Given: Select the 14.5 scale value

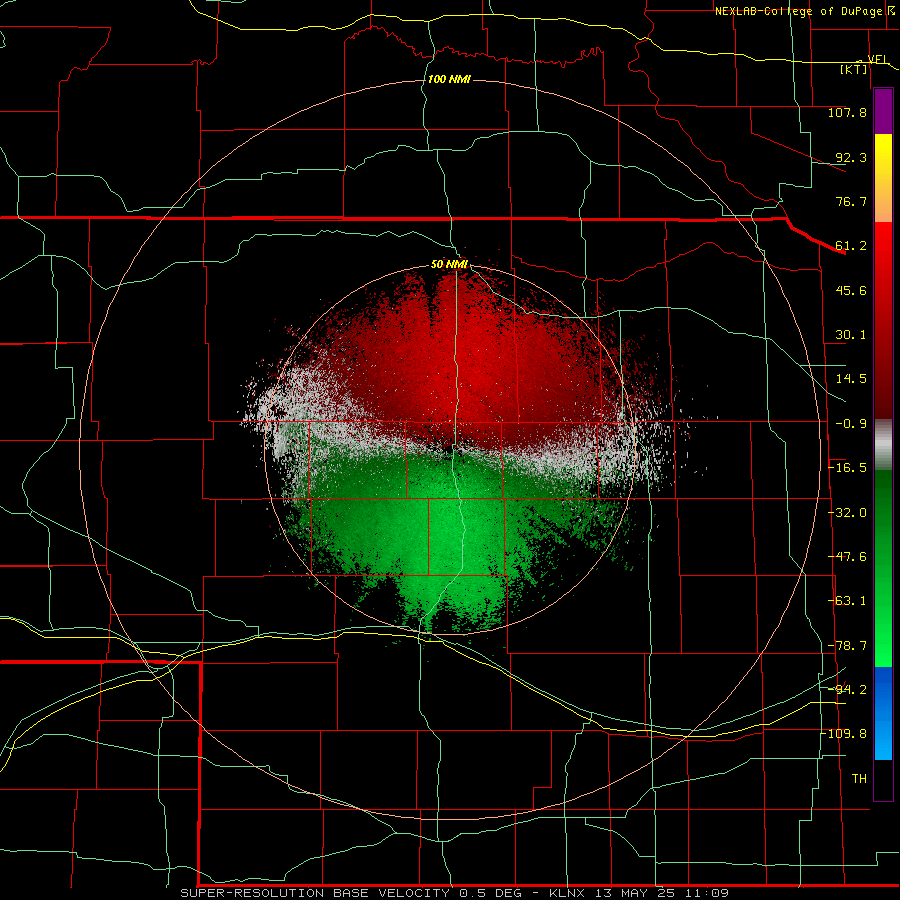Looking at the screenshot, I should pyautogui.click(x=851, y=379).
